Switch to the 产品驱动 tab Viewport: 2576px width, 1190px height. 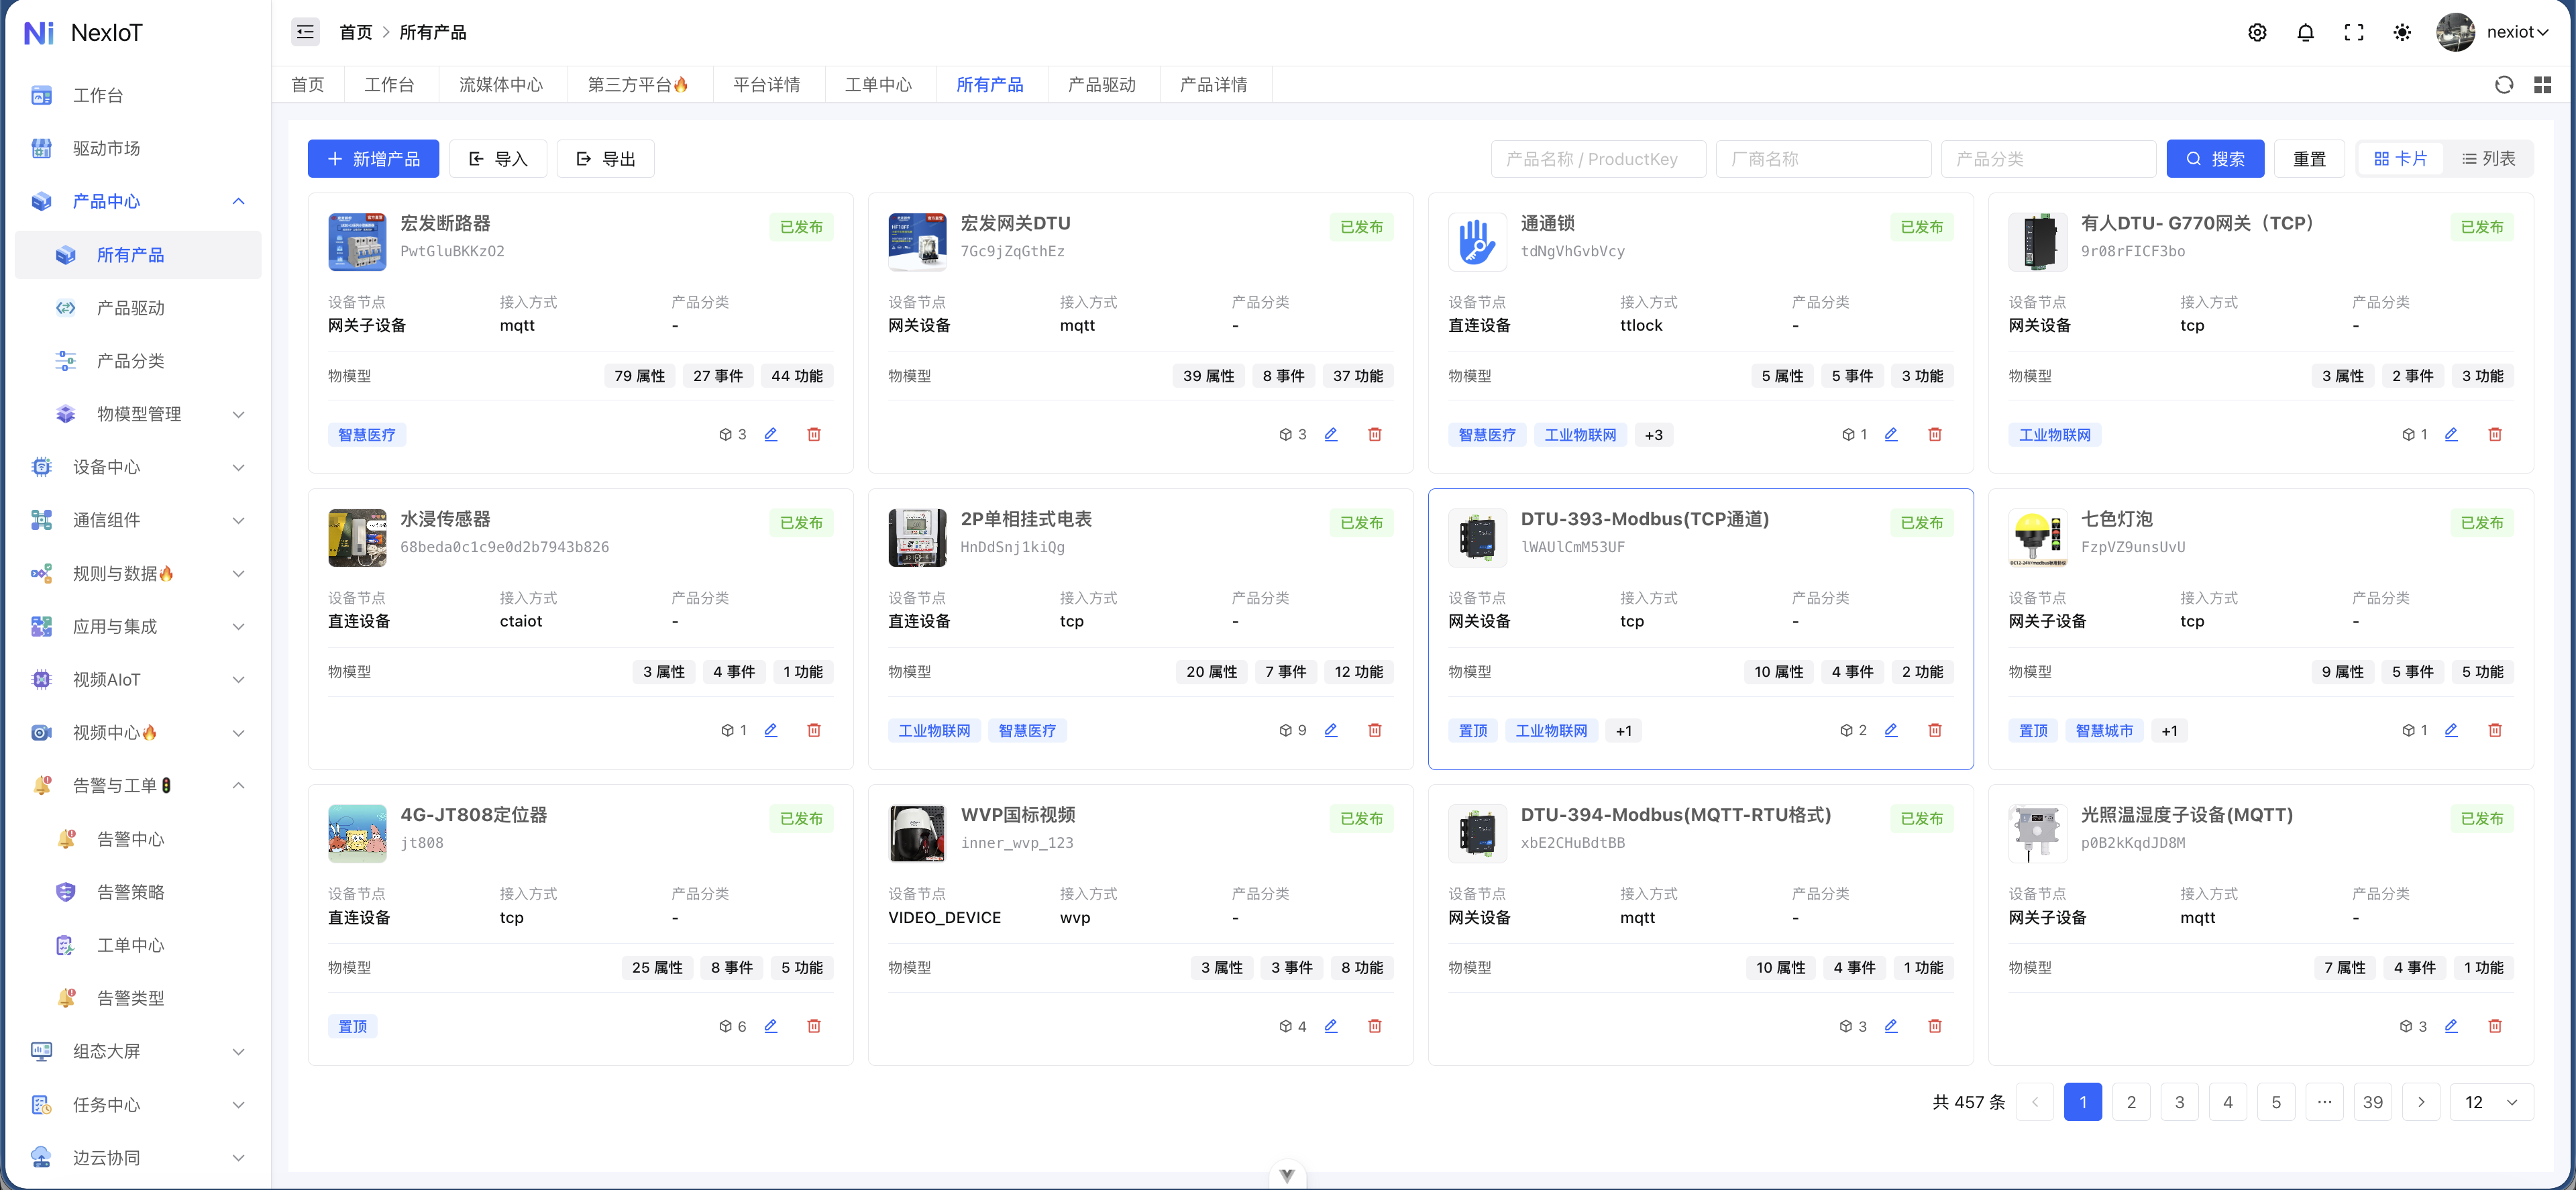[x=1102, y=85]
